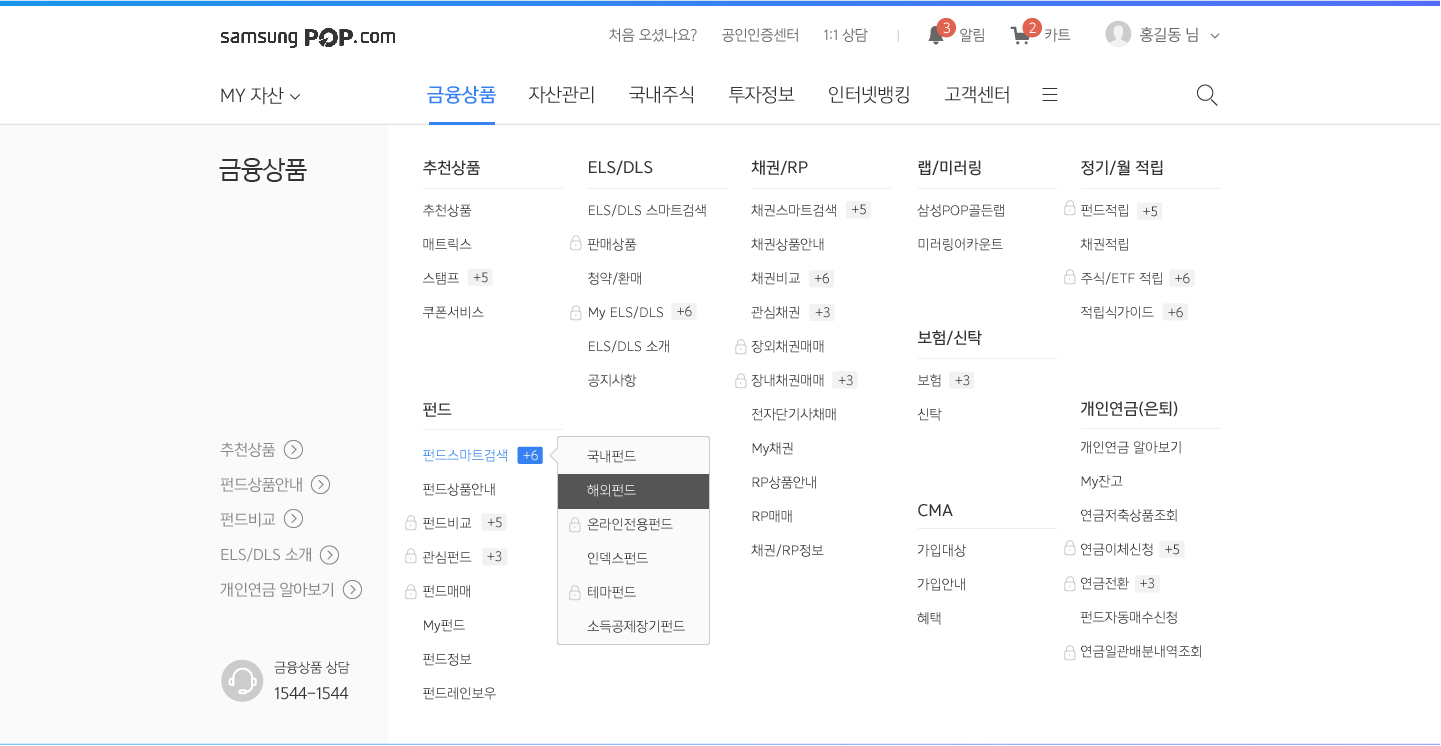This screenshot has height=746, width=1441.
Task: Click the 금융상품 상담 headset icon
Action: (242, 681)
